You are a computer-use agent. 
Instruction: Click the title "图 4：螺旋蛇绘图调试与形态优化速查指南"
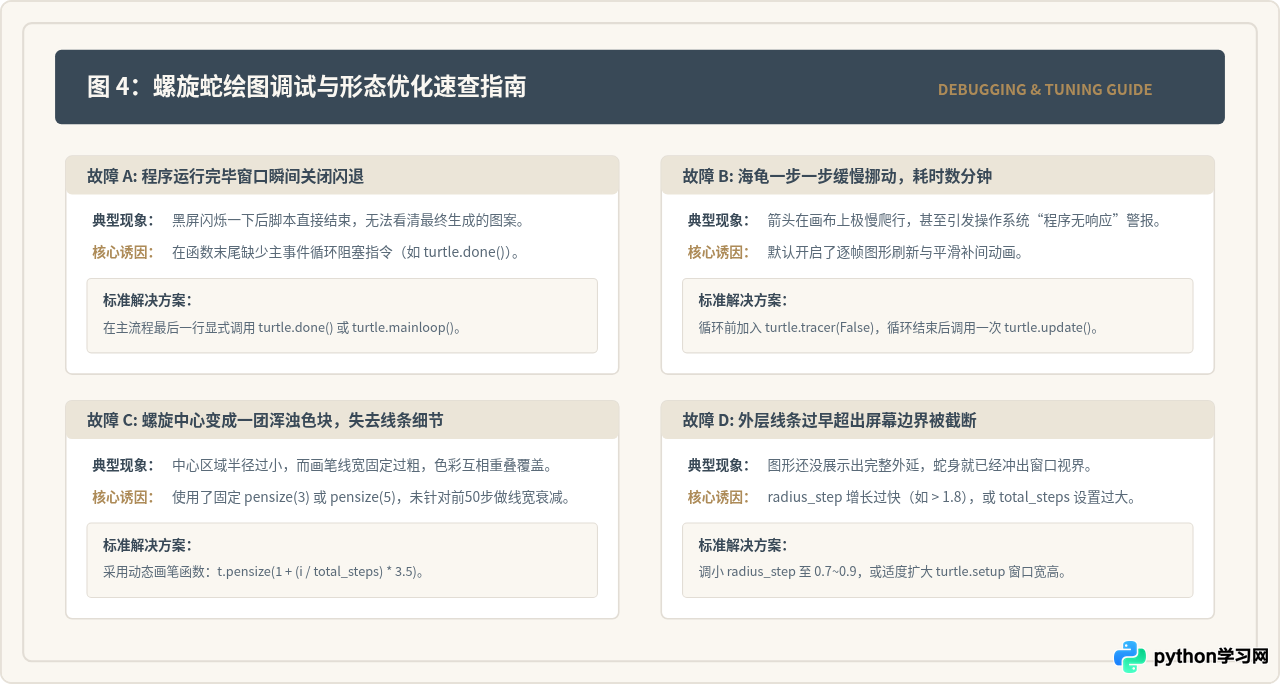tap(307, 87)
